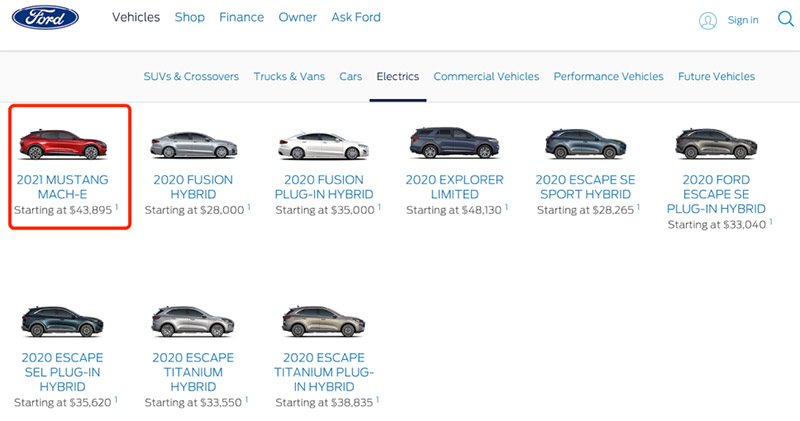
Task: Click the Sign in link
Action: (x=743, y=20)
